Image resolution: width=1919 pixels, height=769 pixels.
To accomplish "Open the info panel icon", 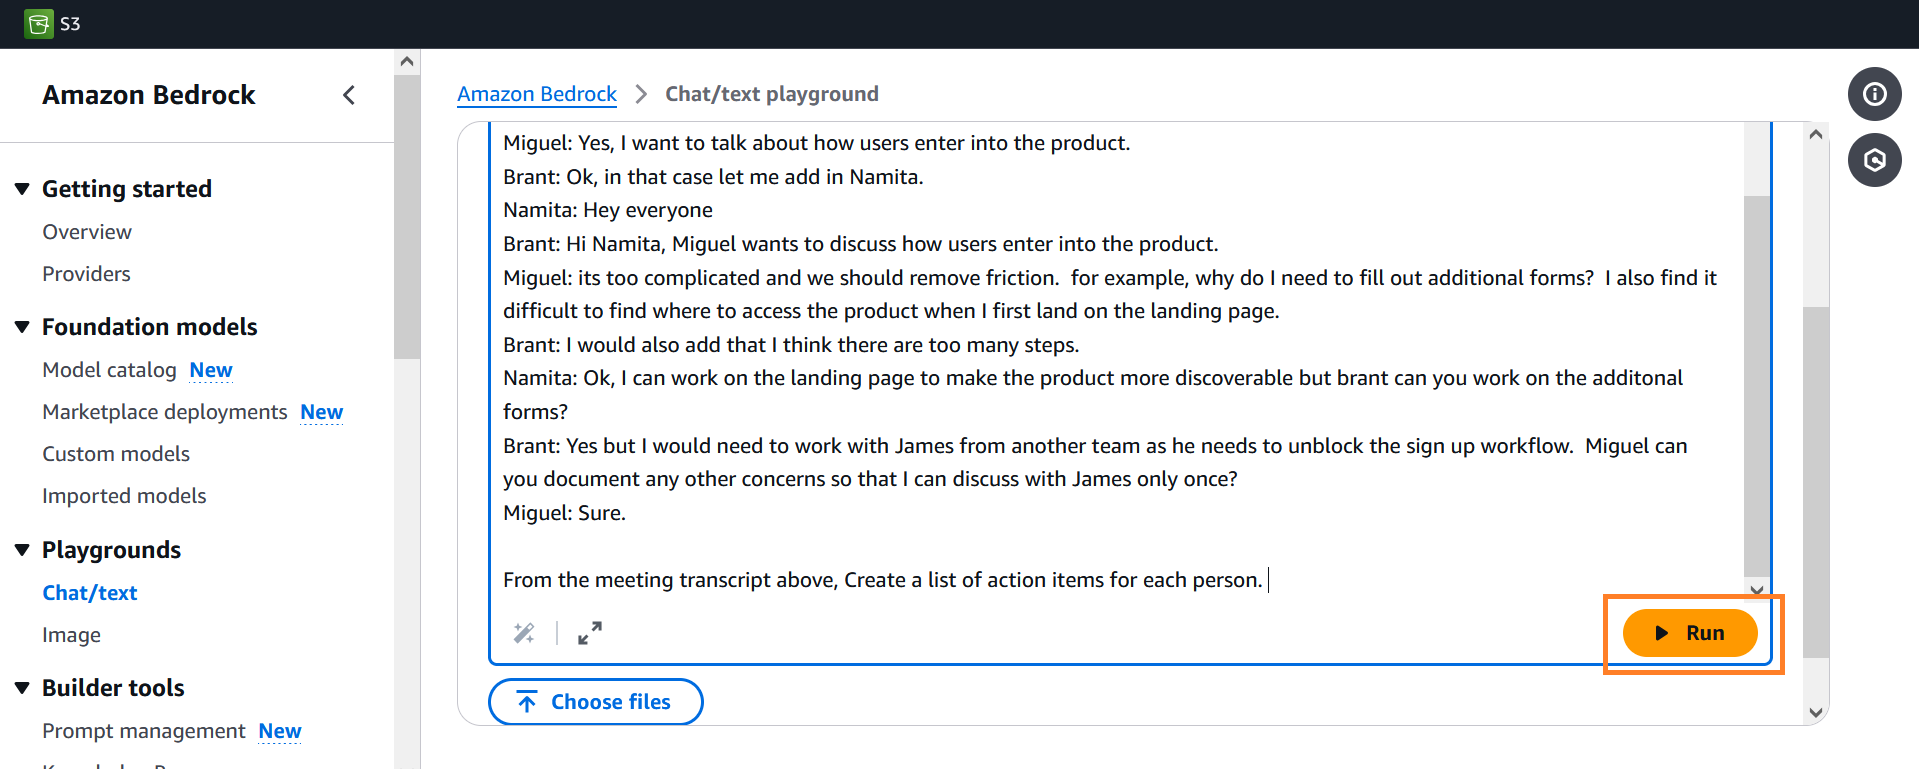I will click(x=1874, y=94).
